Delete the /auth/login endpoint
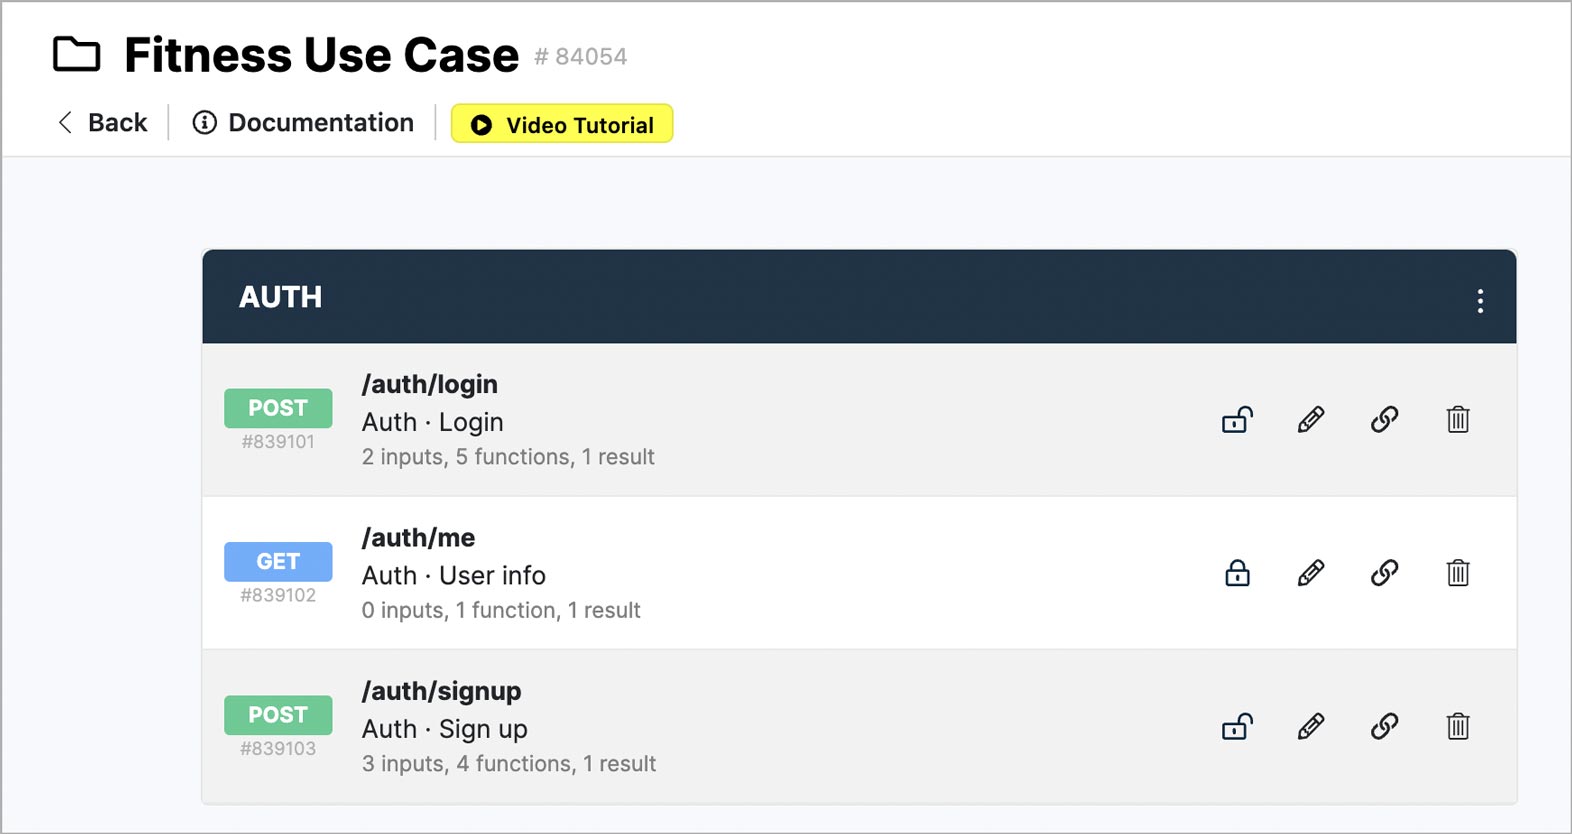1572x834 pixels. (1458, 420)
